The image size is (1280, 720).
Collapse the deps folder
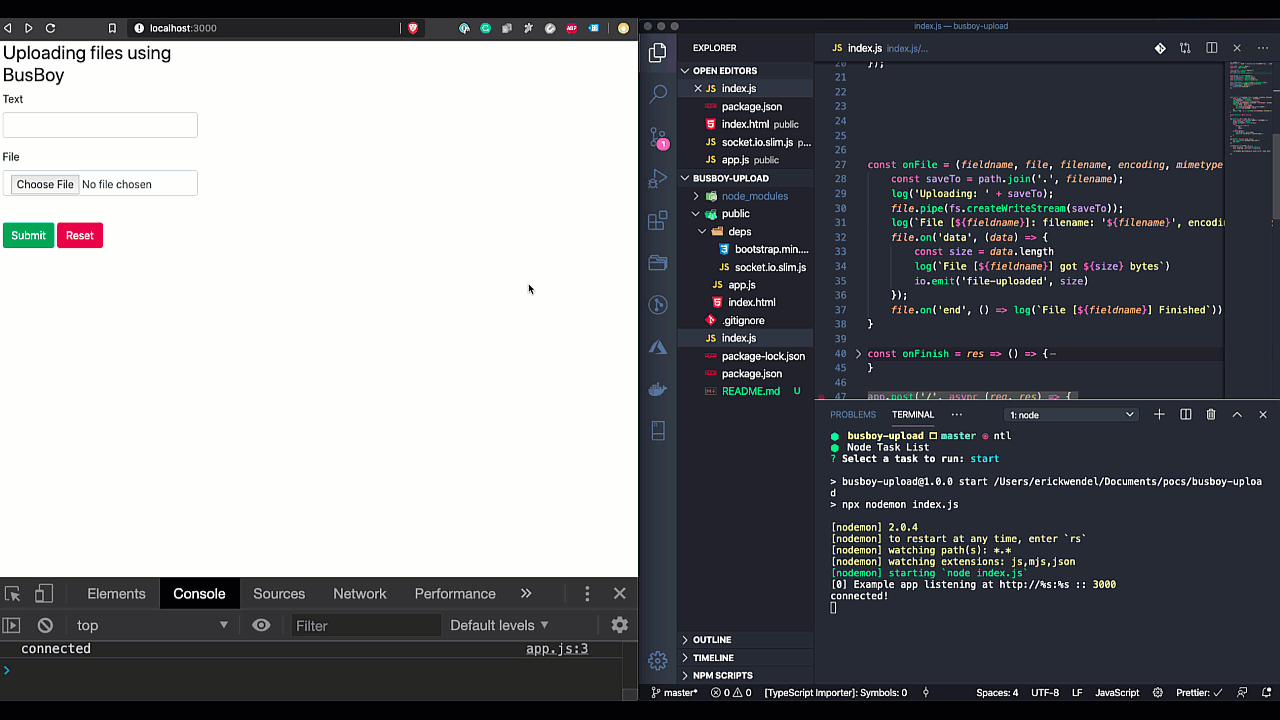click(740, 232)
